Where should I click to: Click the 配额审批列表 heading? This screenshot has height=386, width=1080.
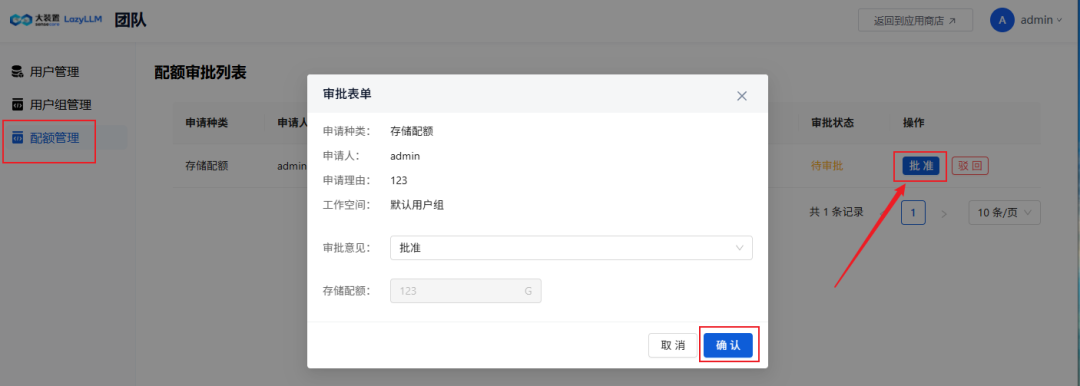(200, 72)
